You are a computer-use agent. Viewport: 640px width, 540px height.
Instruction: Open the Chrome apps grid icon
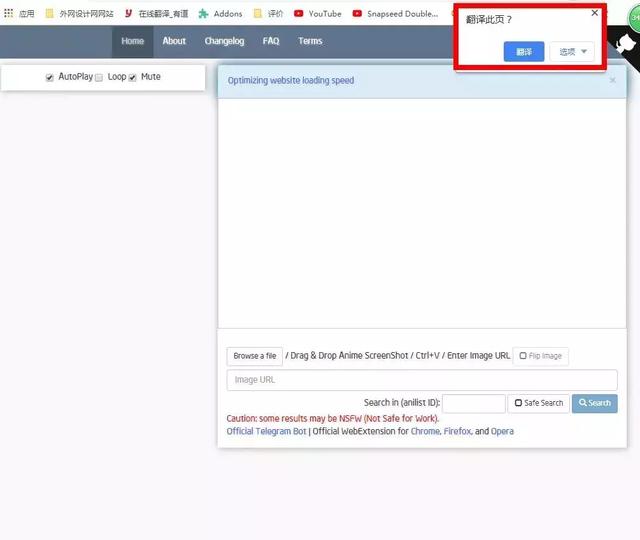pyautogui.click(x=9, y=13)
